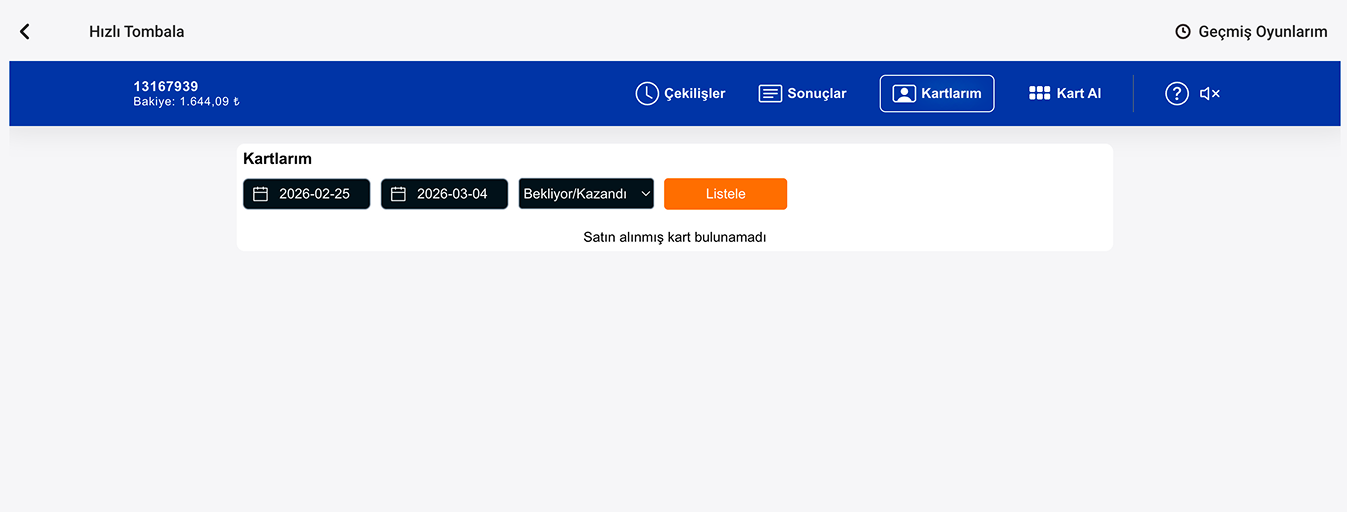Click the 2026-03-04 end date field
Viewport: 1347px width, 512px height.
[452, 194]
